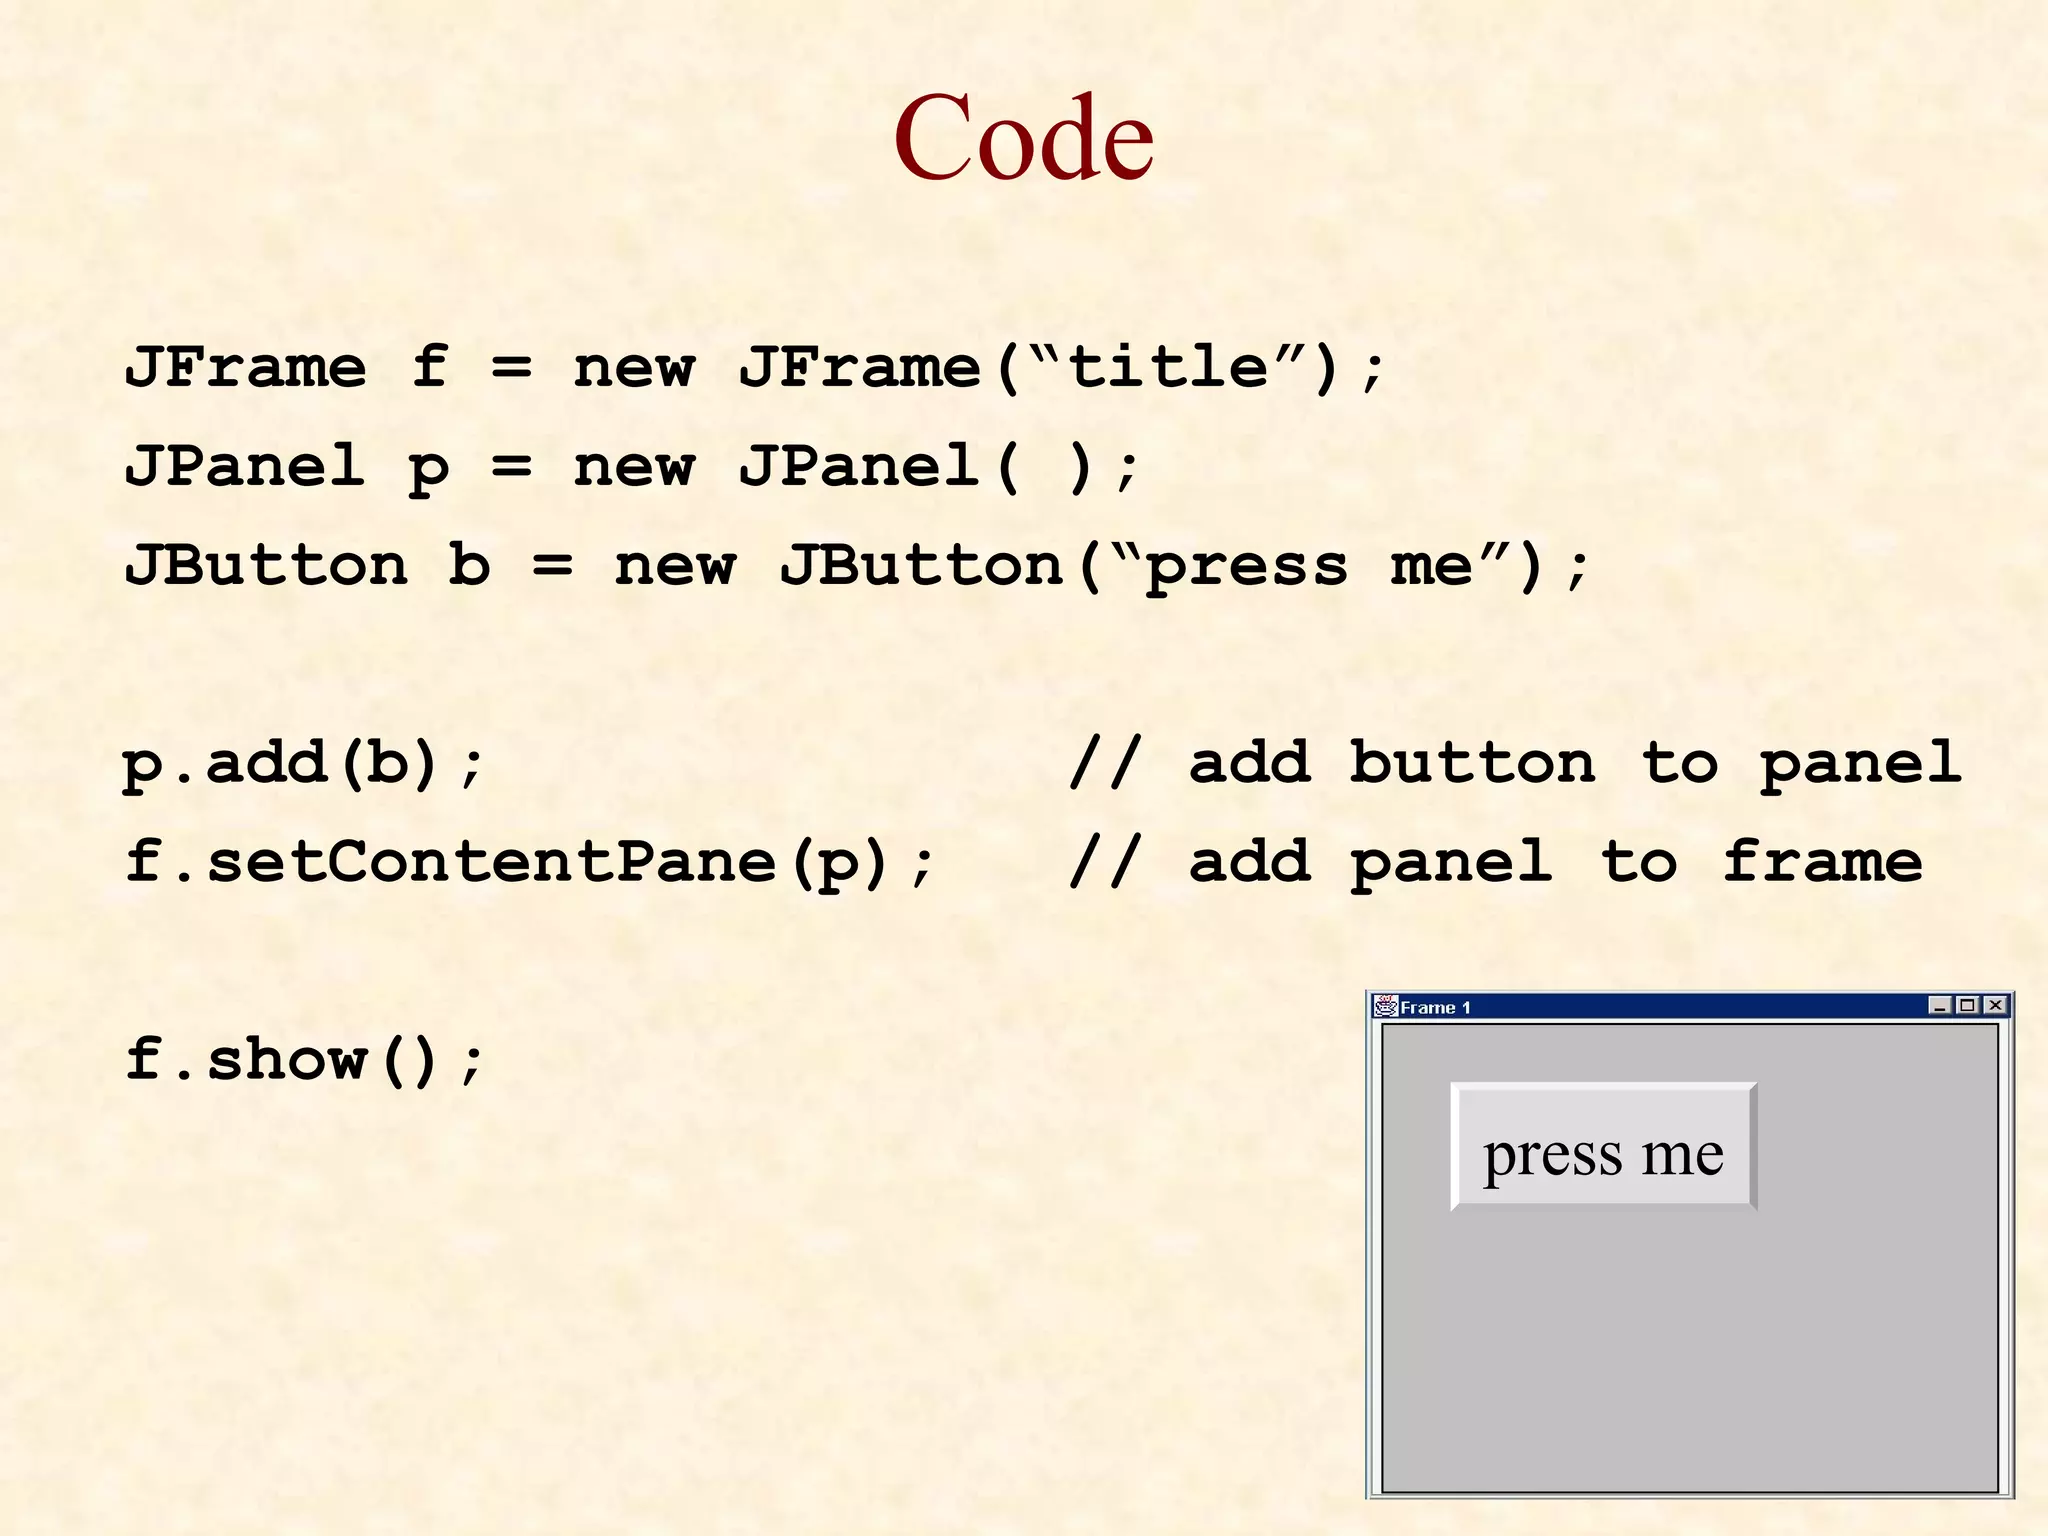The height and width of the screenshot is (1536, 2048).
Task: Close the Frame 1 window
Action: click(x=1995, y=1005)
